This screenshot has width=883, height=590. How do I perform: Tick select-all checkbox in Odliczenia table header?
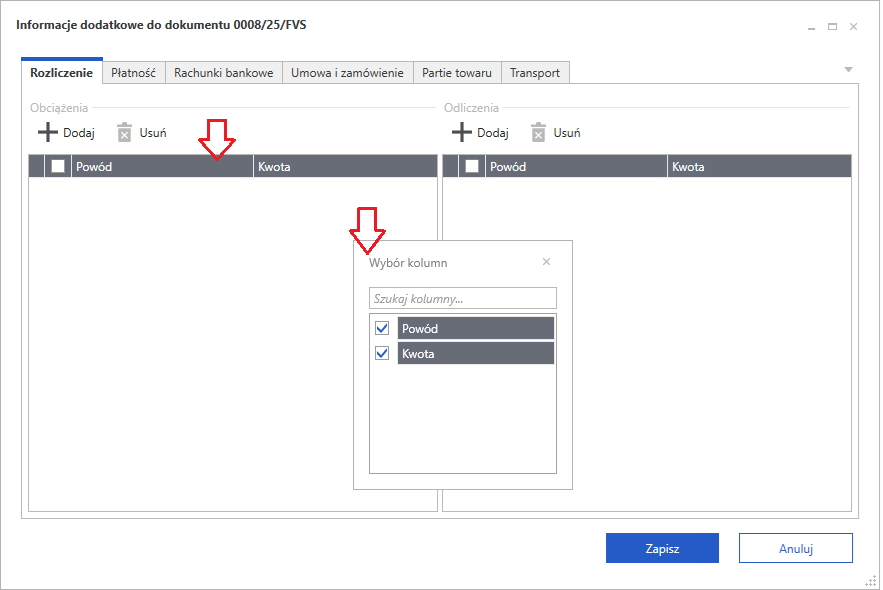472,166
